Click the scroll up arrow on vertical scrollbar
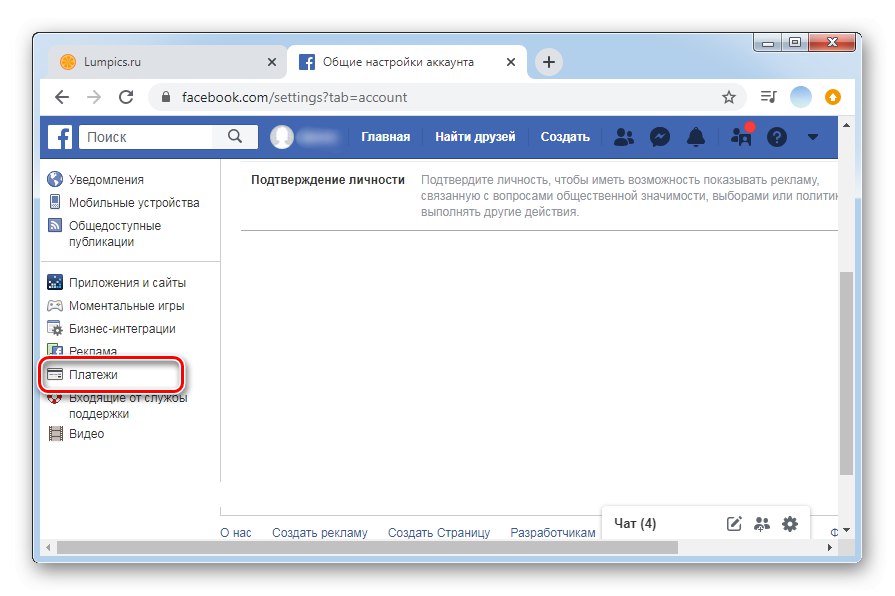Viewport: 895px width, 596px height. (x=846, y=125)
